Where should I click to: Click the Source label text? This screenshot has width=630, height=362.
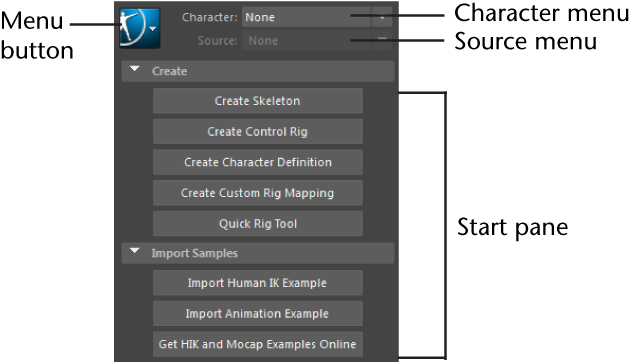(x=217, y=41)
